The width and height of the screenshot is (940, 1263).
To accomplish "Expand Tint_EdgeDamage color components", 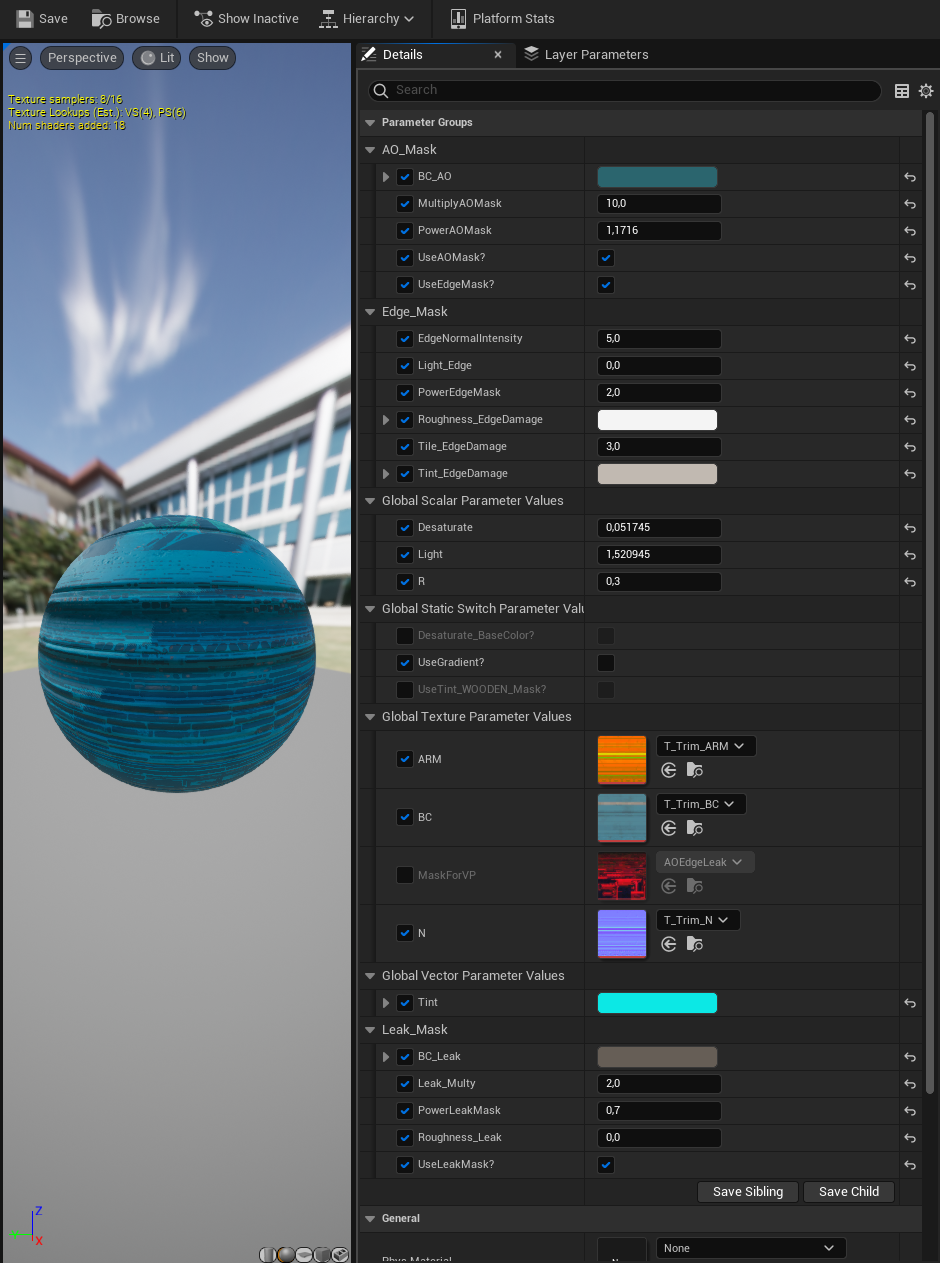I will tap(386, 474).
